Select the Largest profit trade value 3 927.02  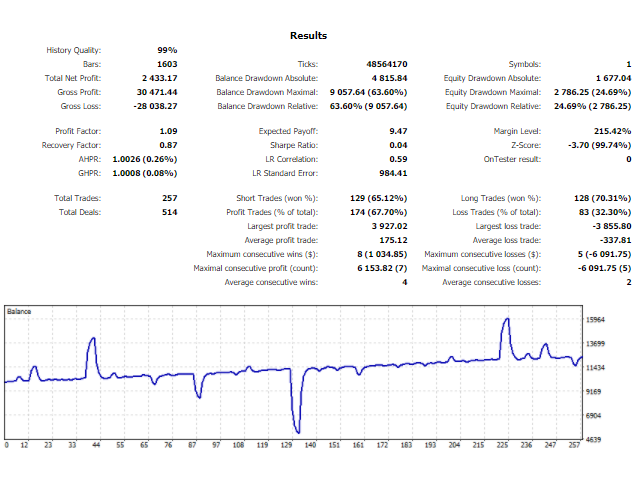click(385, 226)
